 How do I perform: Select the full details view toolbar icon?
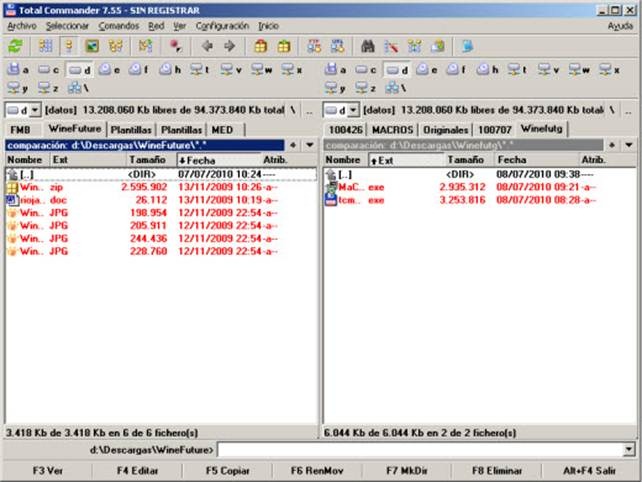click(x=69, y=46)
